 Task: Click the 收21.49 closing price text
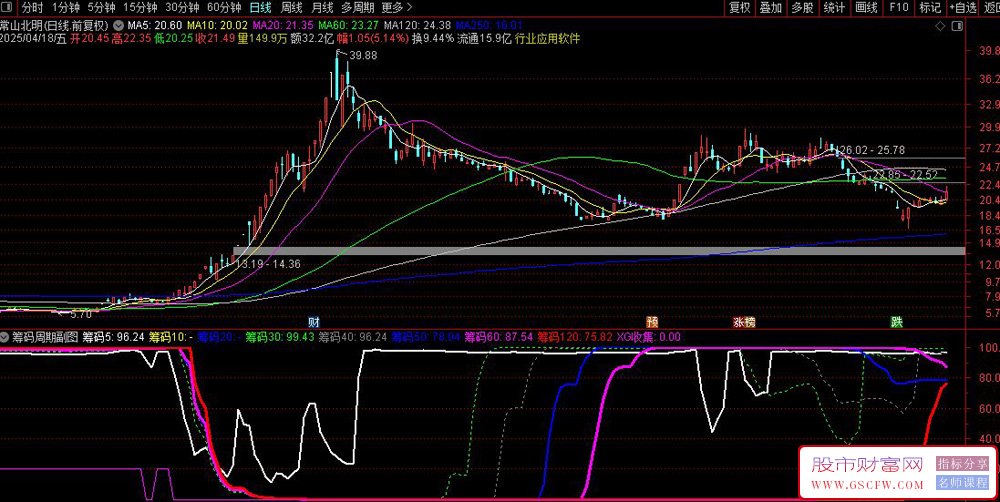tap(216, 38)
